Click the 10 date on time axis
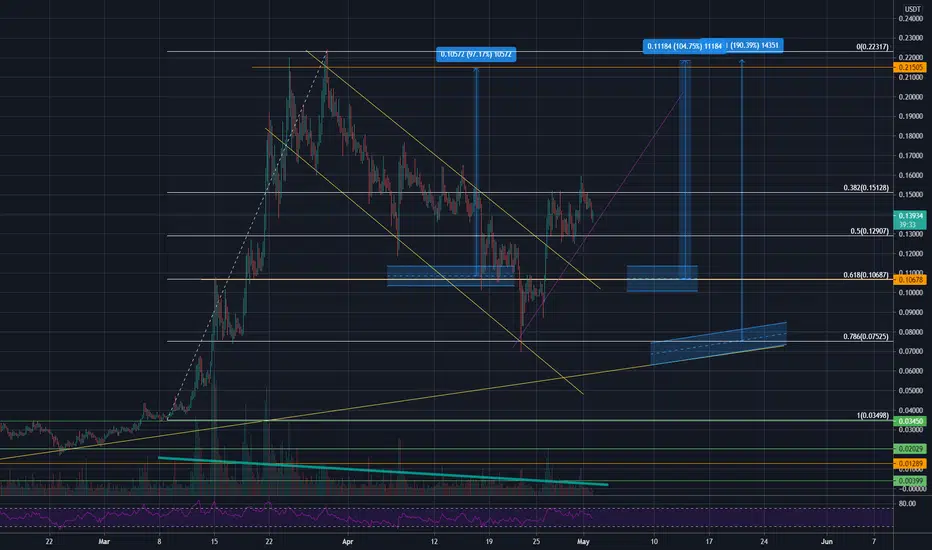Image resolution: width=932 pixels, height=550 pixels. point(654,542)
